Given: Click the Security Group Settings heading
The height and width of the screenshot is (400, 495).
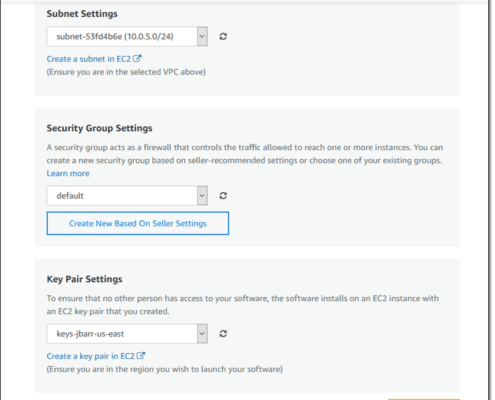Looking at the screenshot, I should [x=99, y=128].
